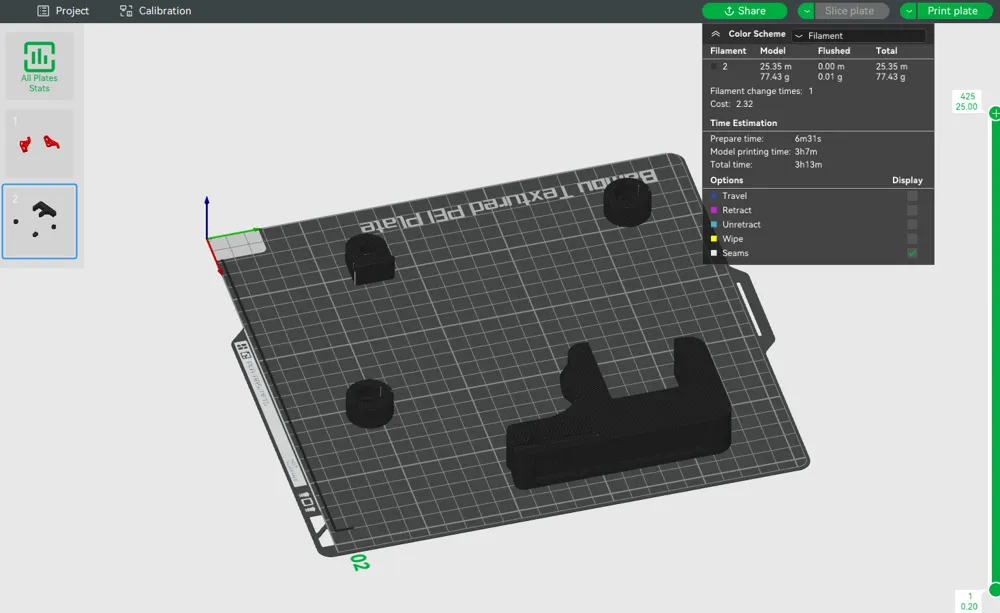1000x613 pixels.
Task: Click the cyan Unretract legend color square
Action: (714, 225)
